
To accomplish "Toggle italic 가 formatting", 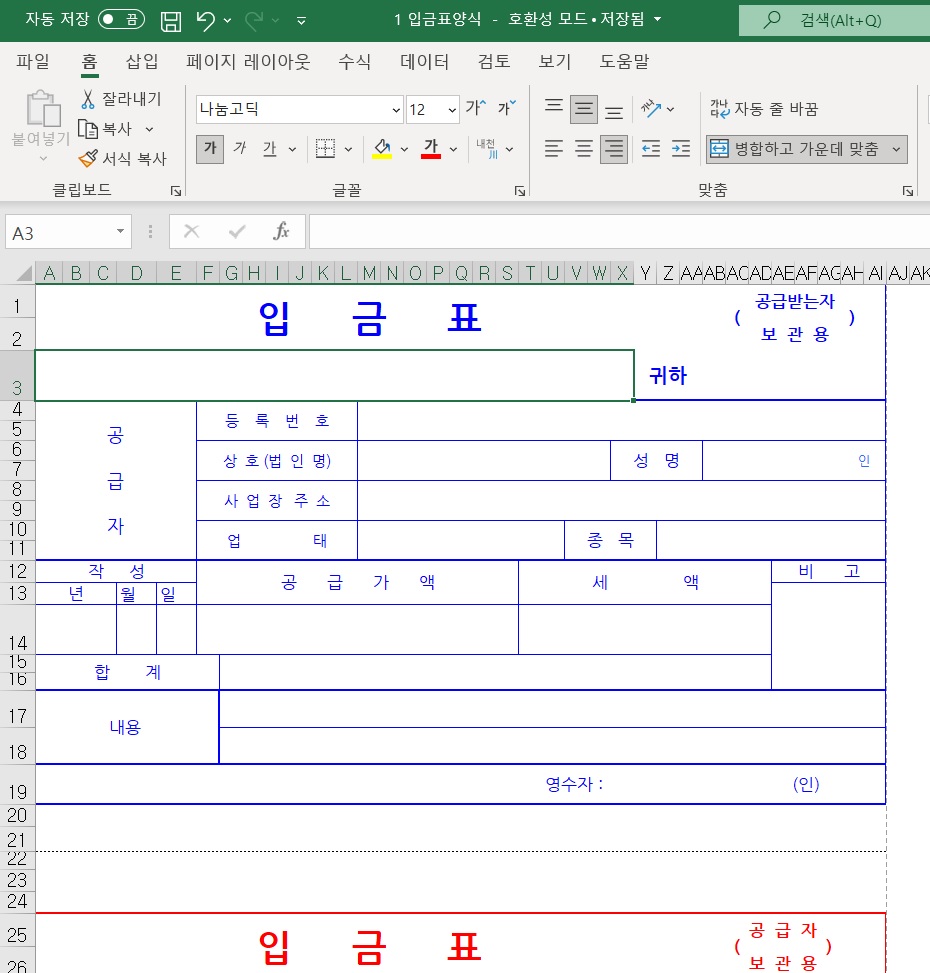I will pos(240,149).
